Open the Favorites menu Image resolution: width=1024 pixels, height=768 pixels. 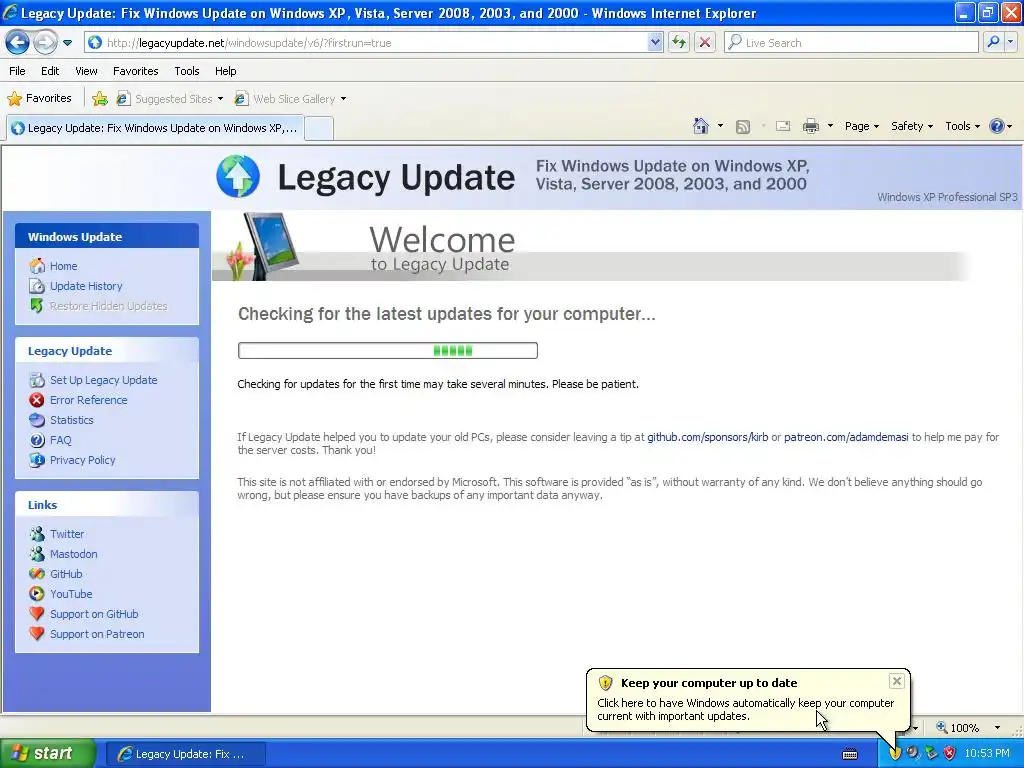pyautogui.click(x=135, y=71)
